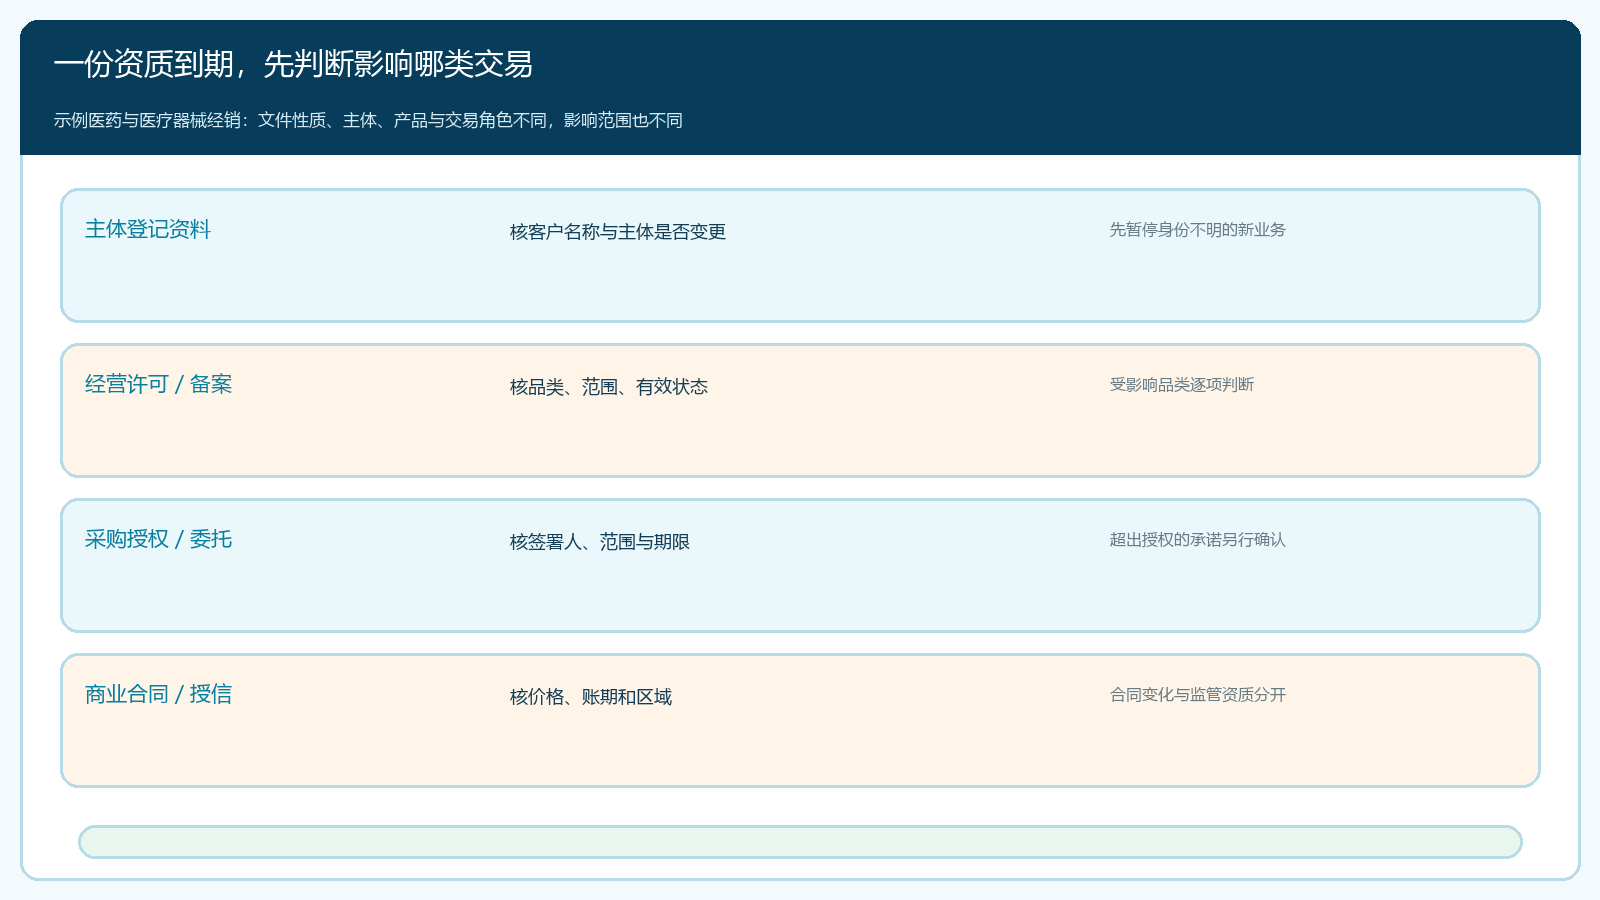
Task: Click 核价格、账期和区域 text
Action: (591, 696)
